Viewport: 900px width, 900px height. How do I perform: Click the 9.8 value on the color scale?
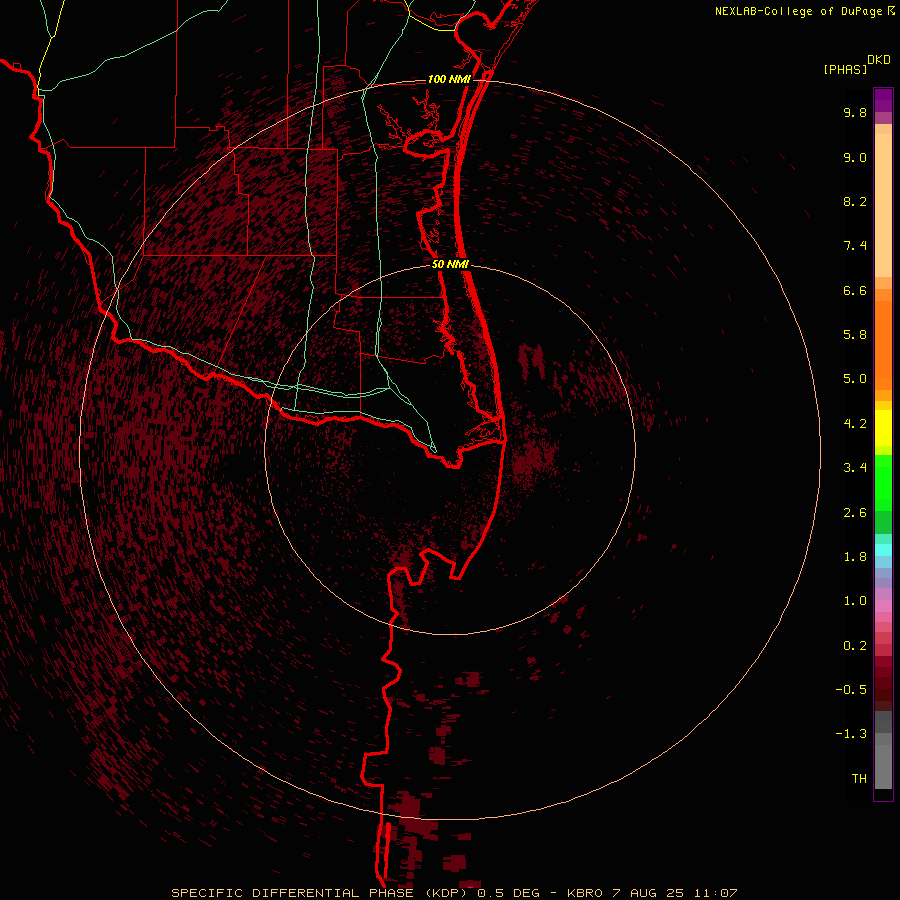[855, 112]
